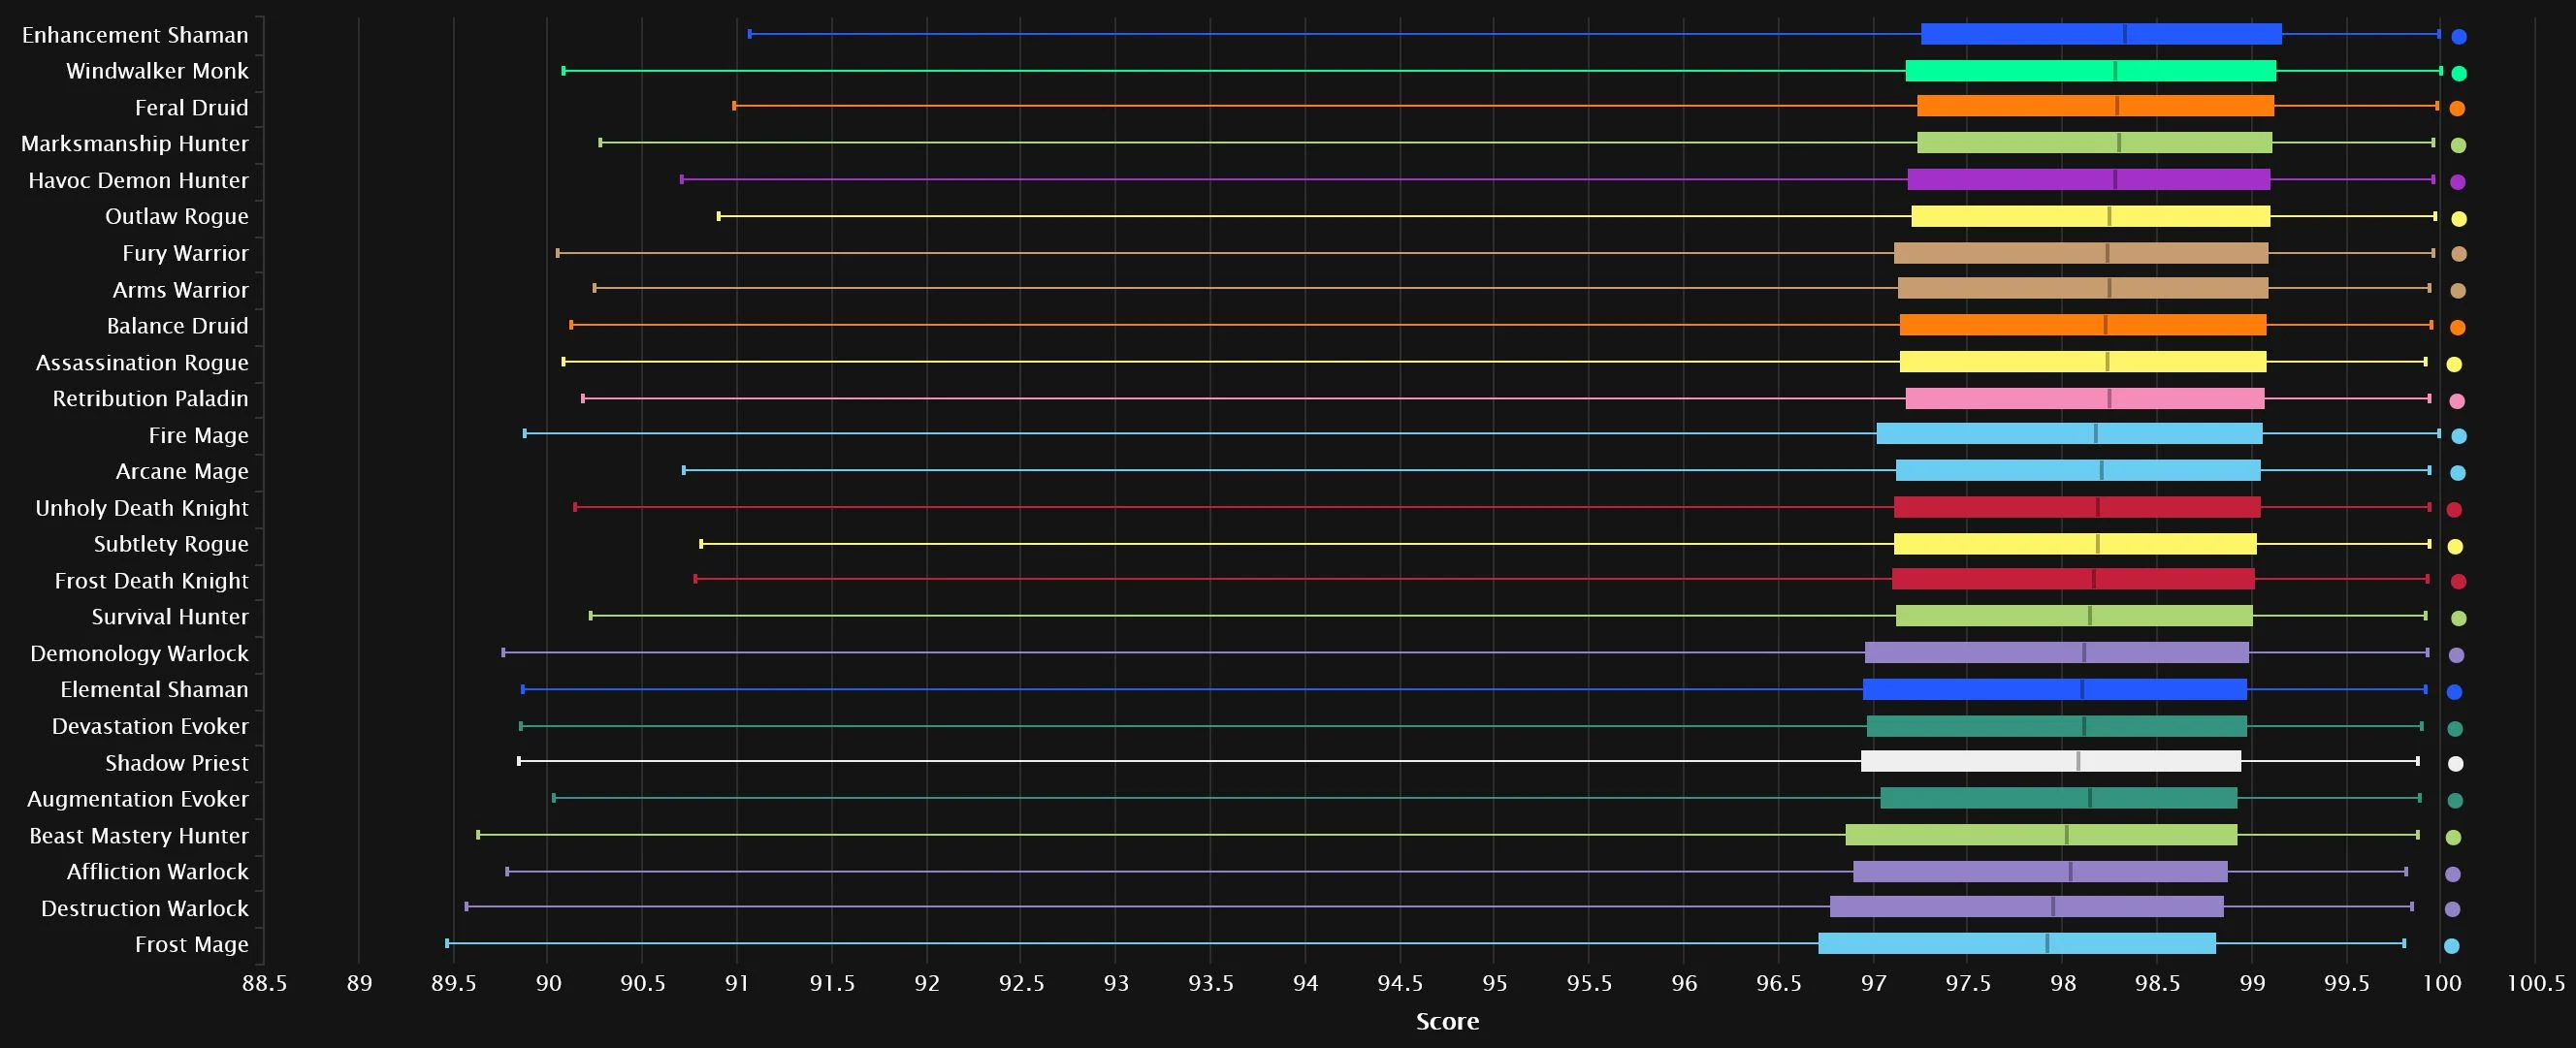Screen dimensions: 2576x1048
Task: Select the Elemental Shaman axis label
Action: pos(154,690)
